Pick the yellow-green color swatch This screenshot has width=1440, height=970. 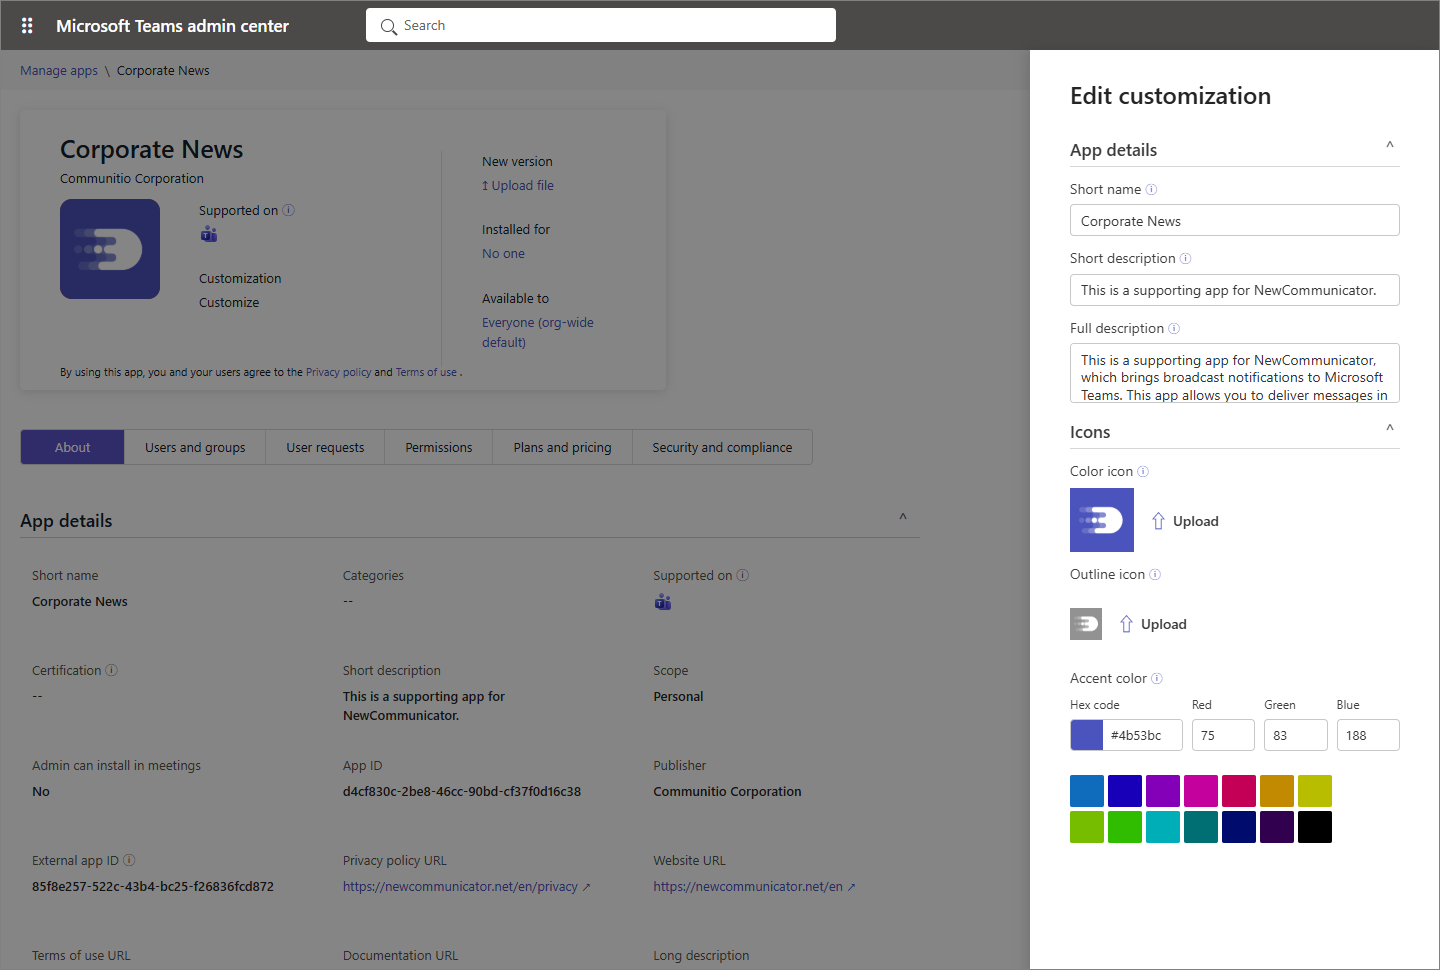[1315, 791]
